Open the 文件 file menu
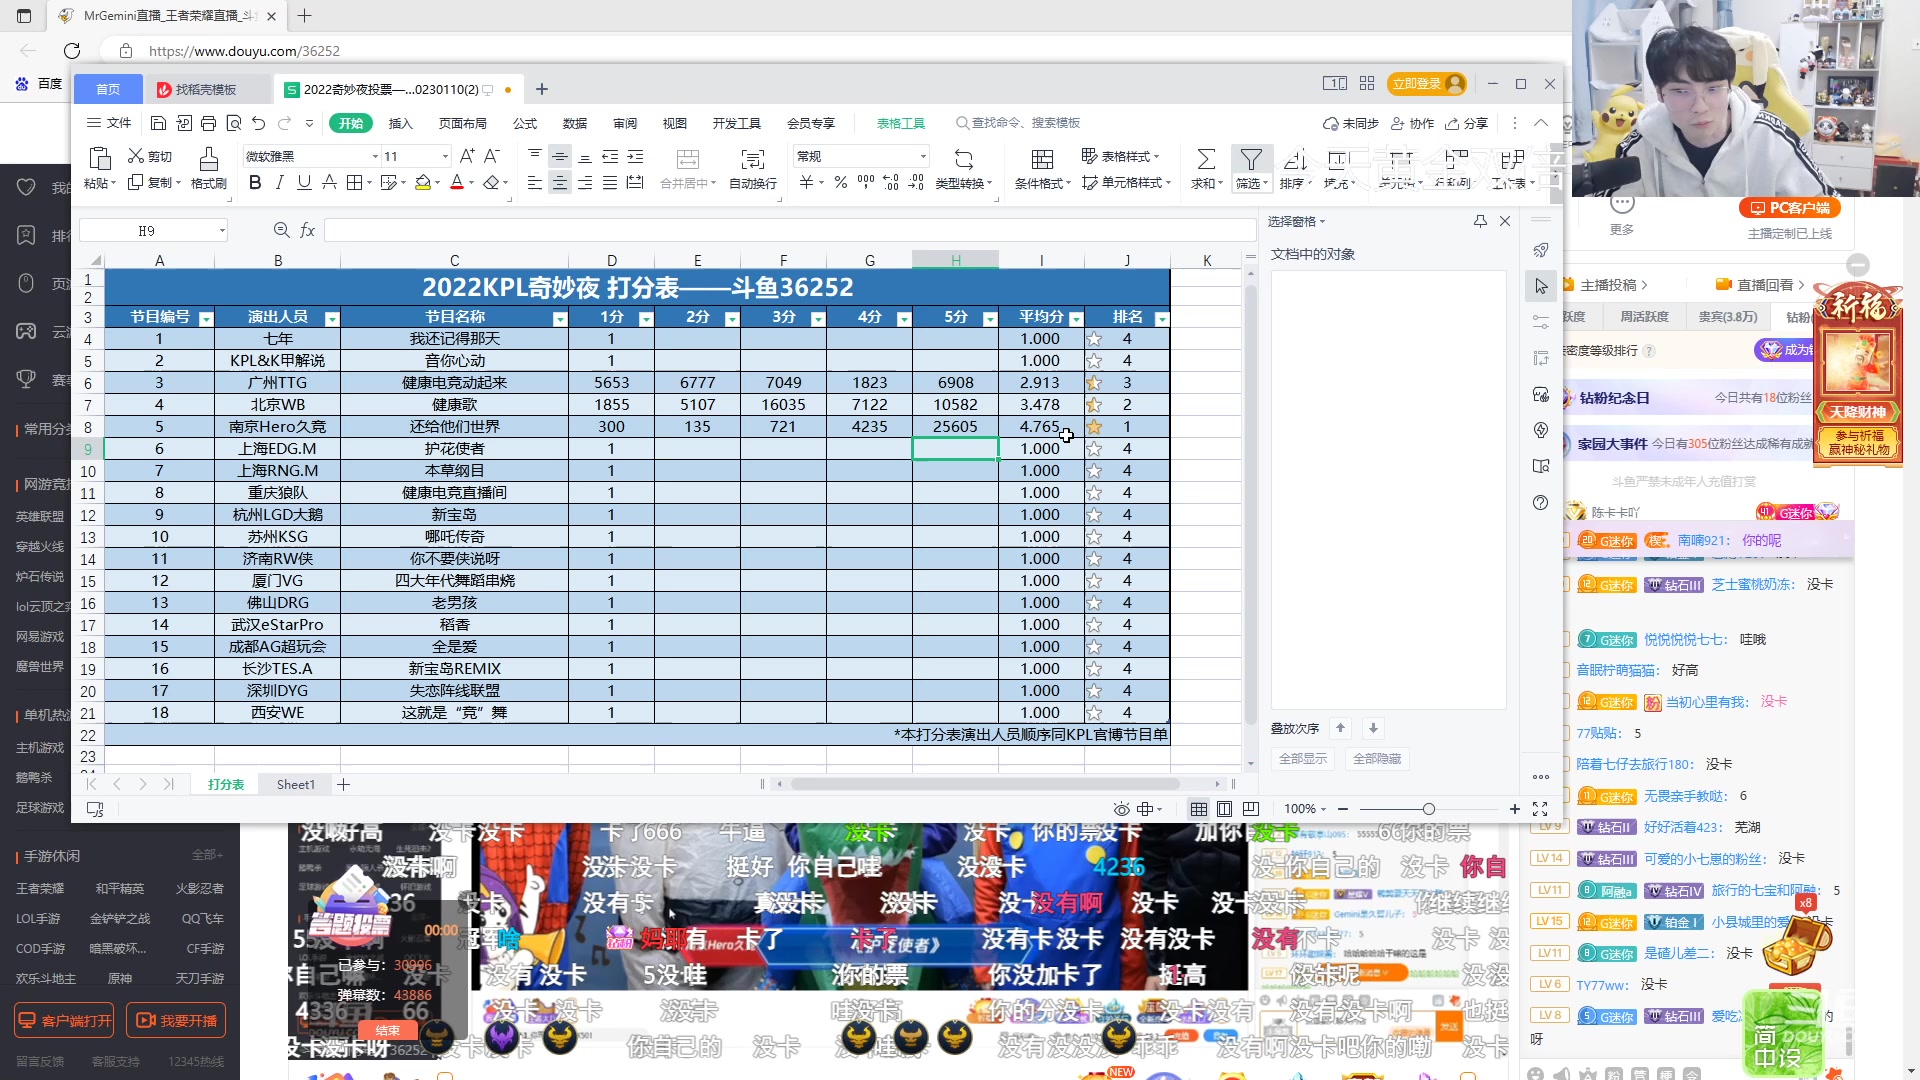Viewport: 1920px width, 1080px height. [110, 123]
